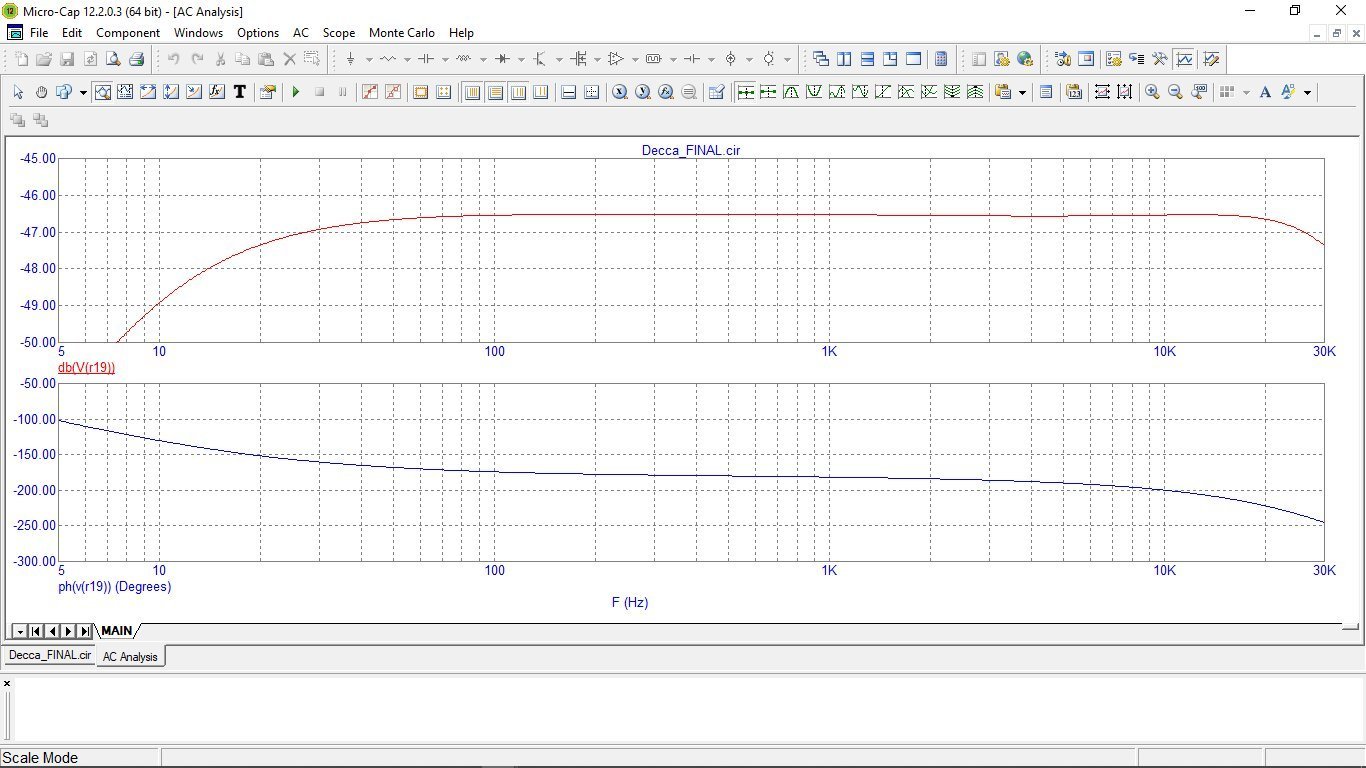Expand the resistor dropdown arrow

pos(407,59)
